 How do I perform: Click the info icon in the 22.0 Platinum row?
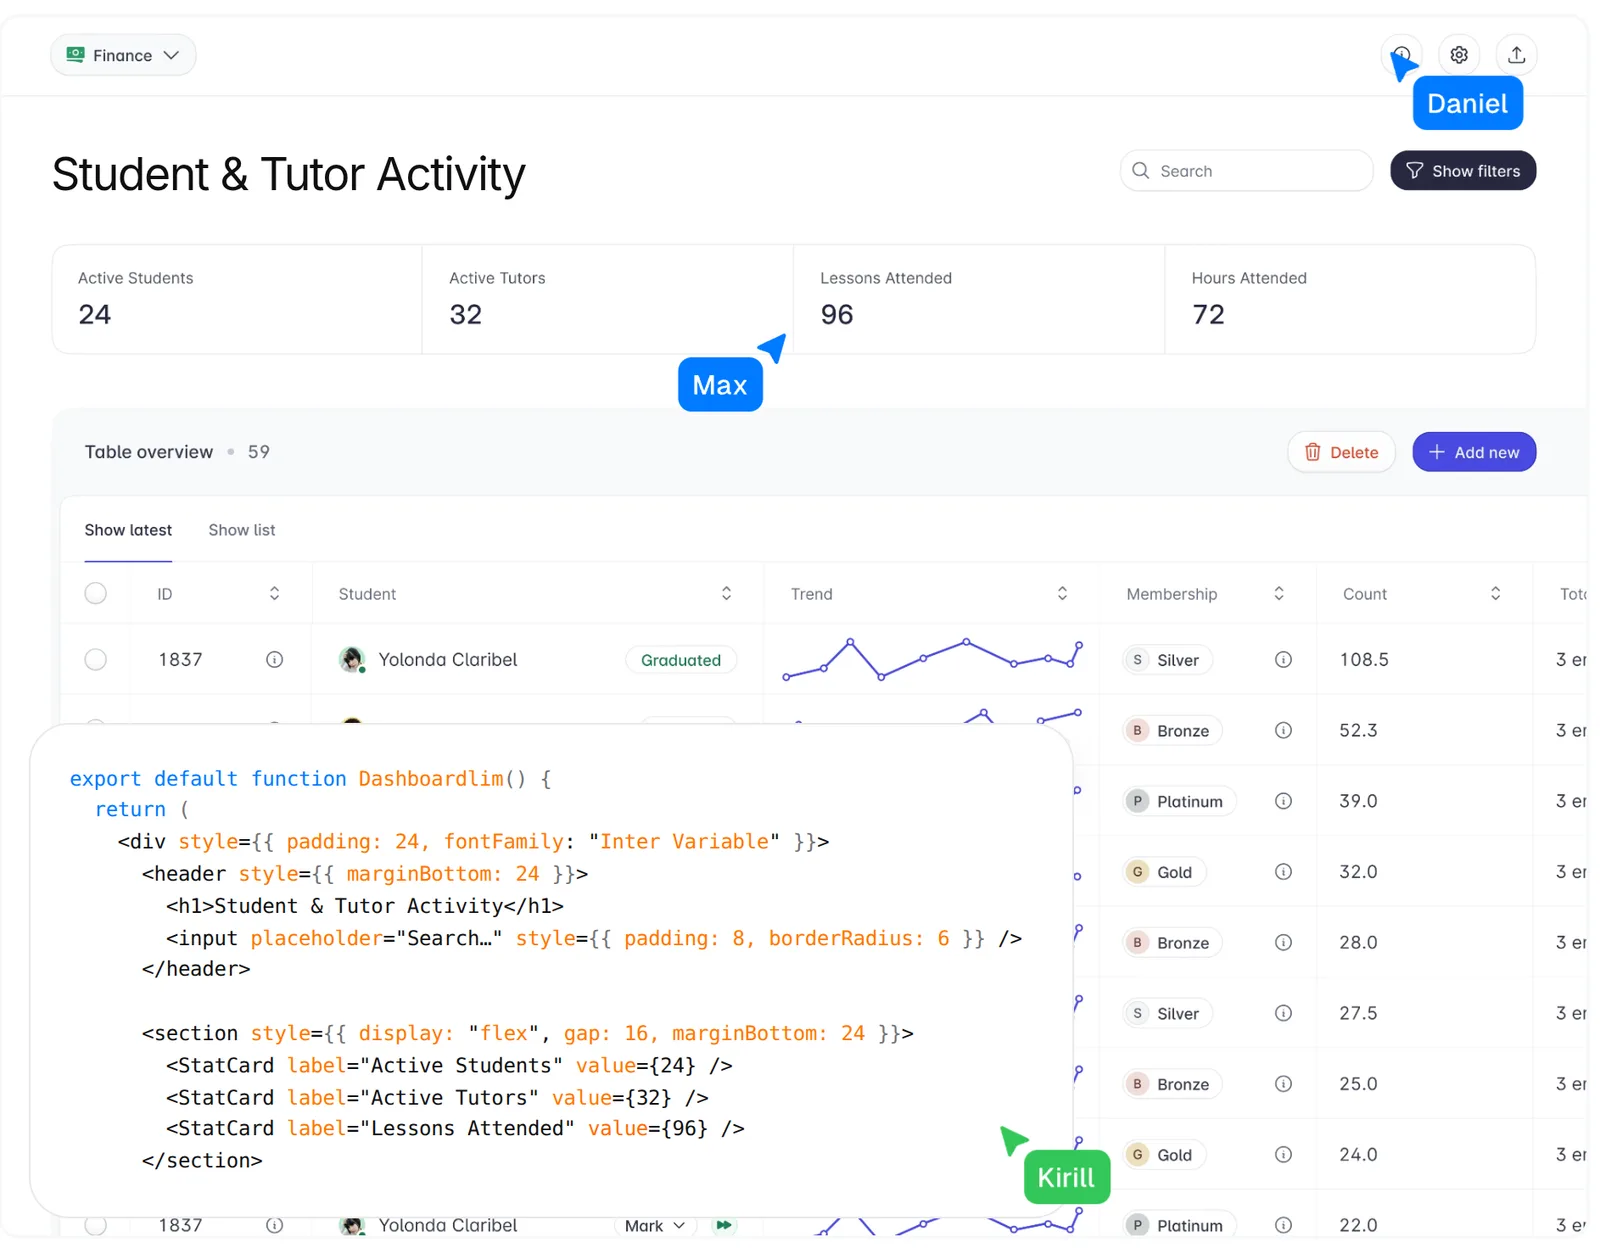1283,1225
